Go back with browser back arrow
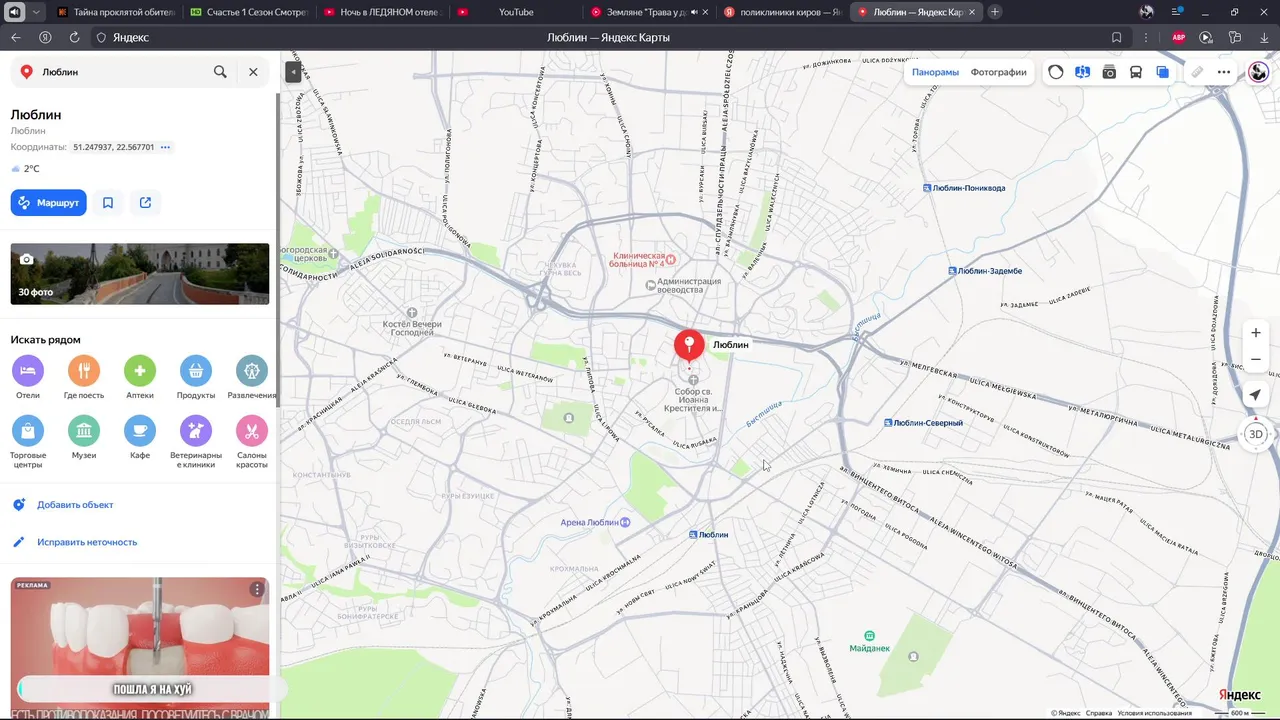1280x720 pixels. point(15,37)
